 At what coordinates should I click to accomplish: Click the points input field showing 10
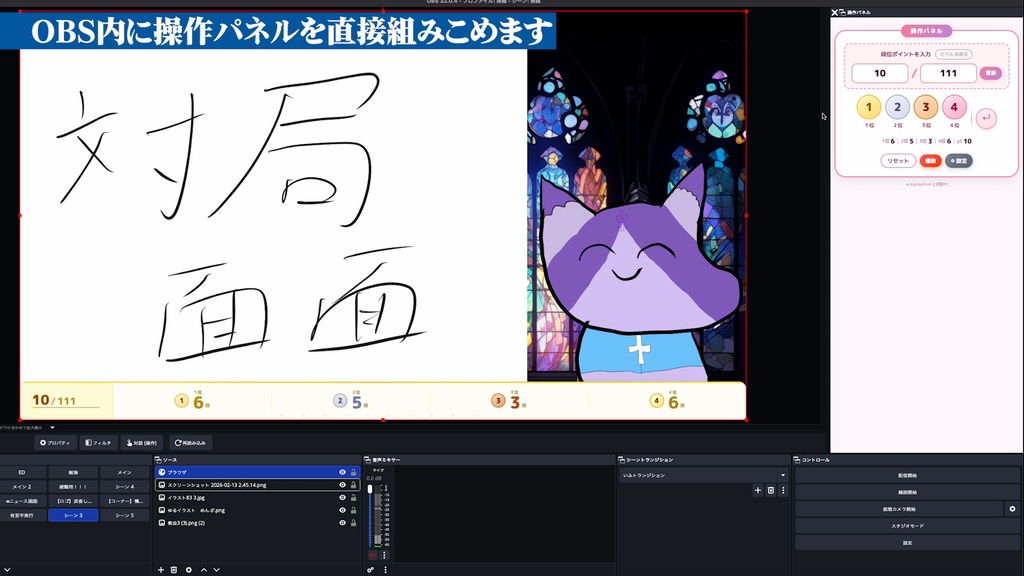pyautogui.click(x=880, y=72)
